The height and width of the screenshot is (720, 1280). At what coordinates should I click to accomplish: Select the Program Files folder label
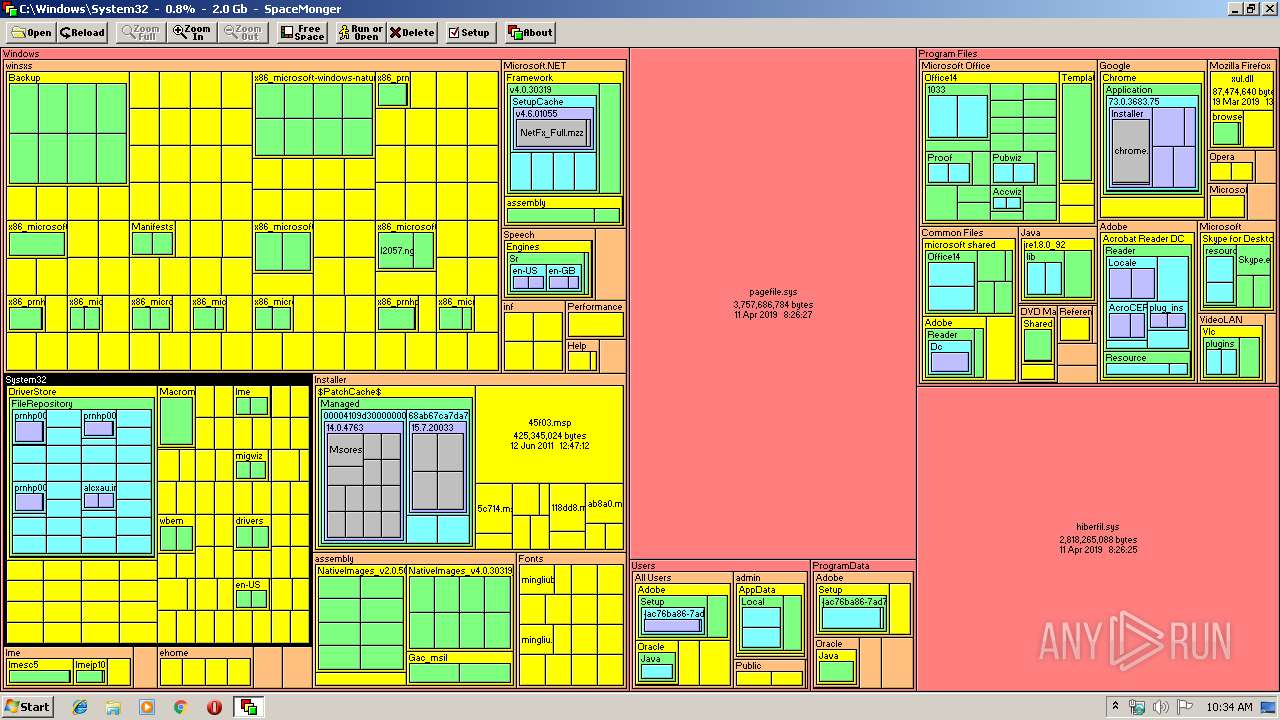coord(947,54)
